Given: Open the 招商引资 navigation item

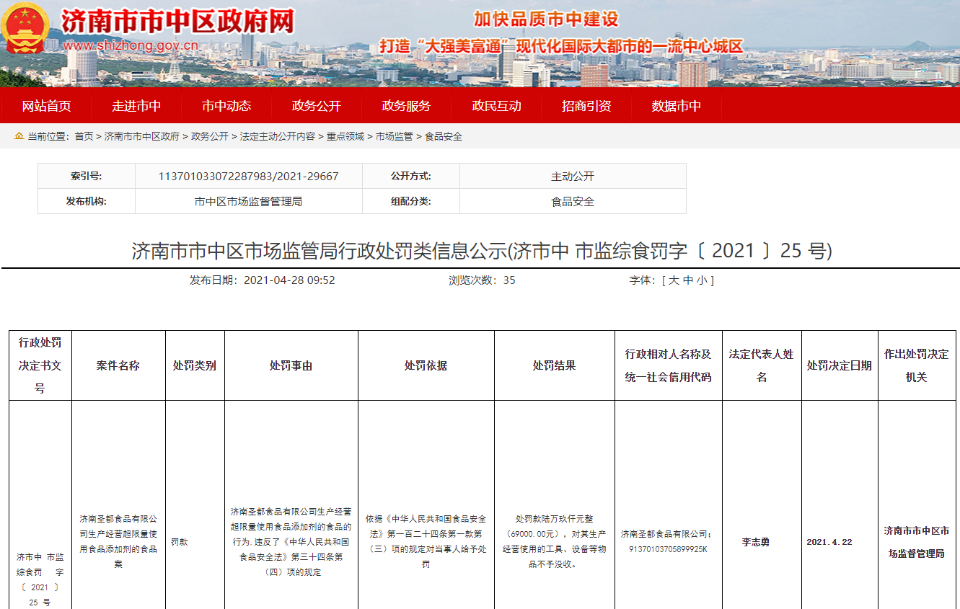Looking at the screenshot, I should (586, 107).
